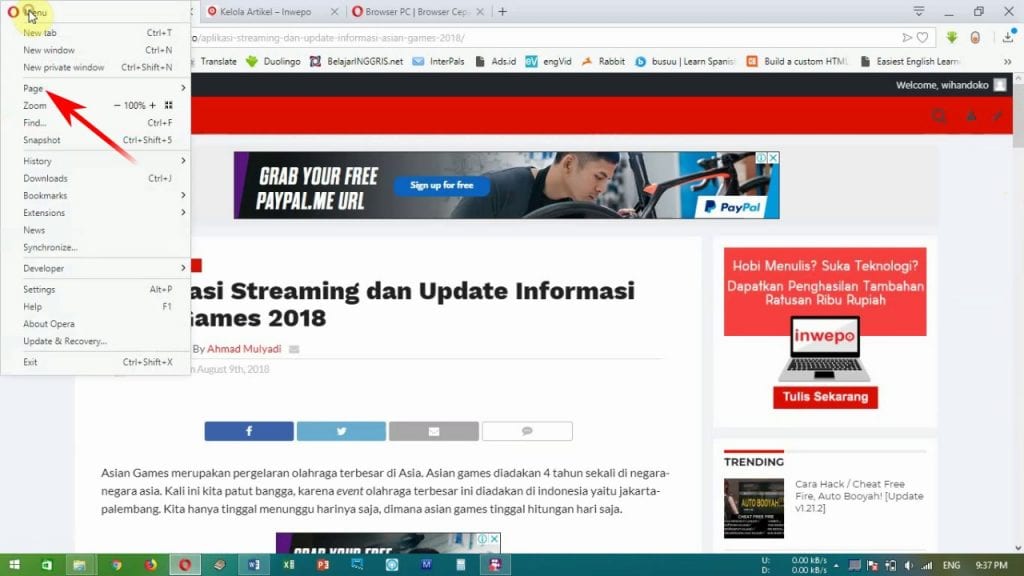This screenshot has width=1024, height=576.
Task: Bookmark page with the heart icon
Action: 922,38
